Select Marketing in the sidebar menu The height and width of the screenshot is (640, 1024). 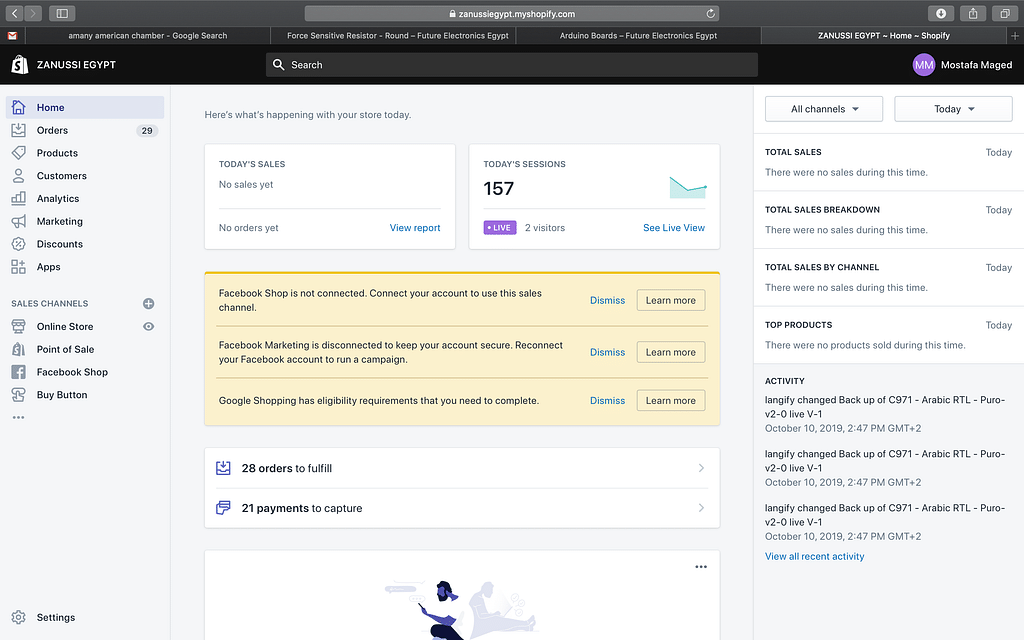coord(59,221)
